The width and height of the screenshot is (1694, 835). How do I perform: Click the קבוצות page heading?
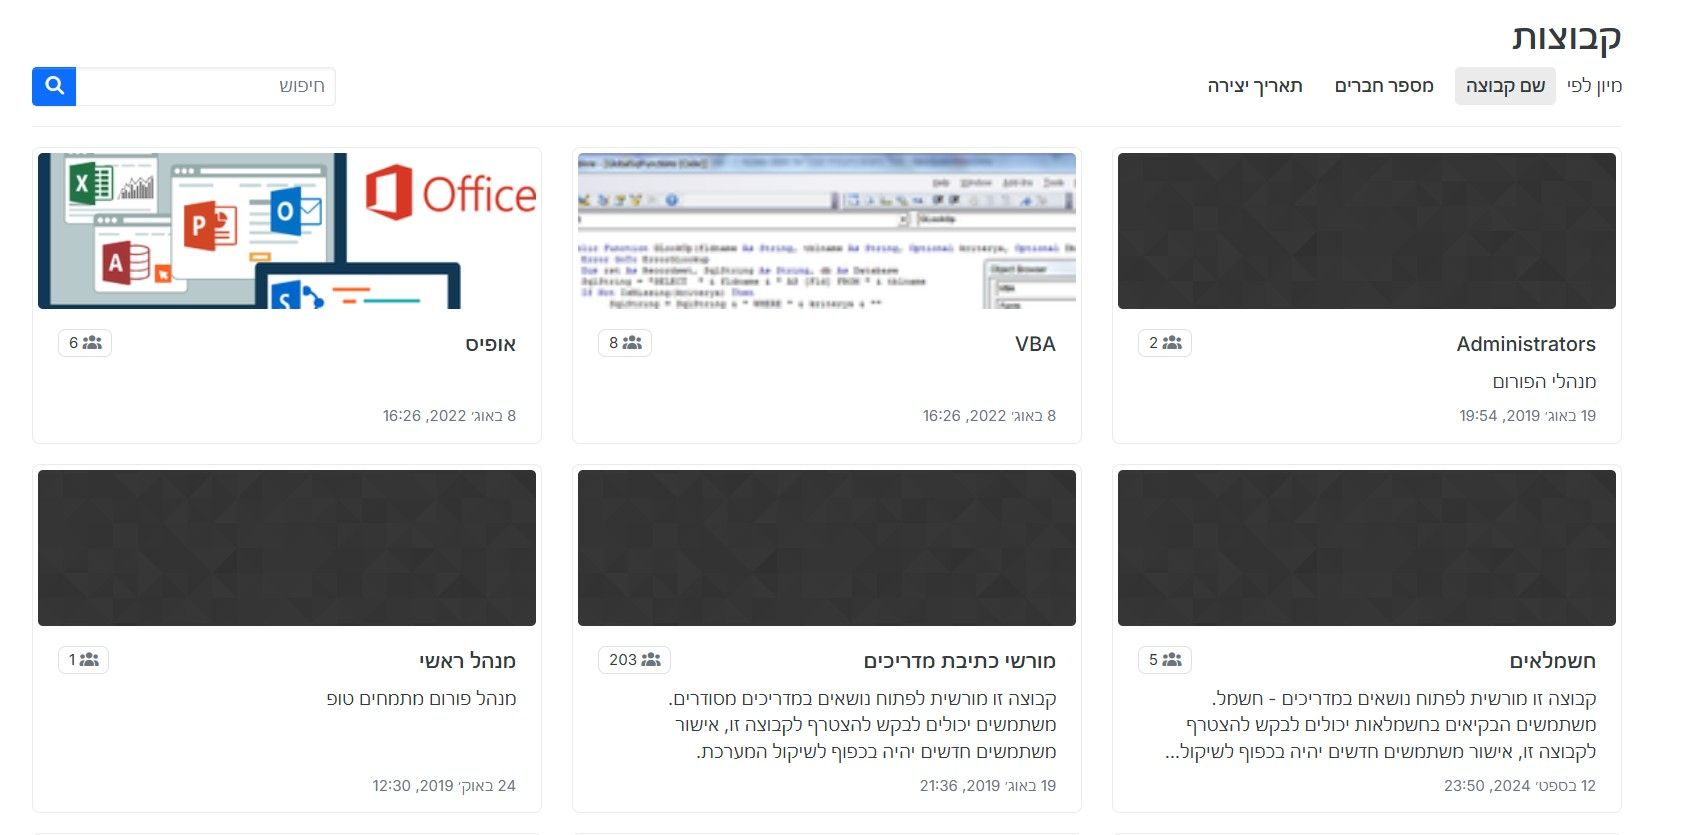click(x=1566, y=37)
